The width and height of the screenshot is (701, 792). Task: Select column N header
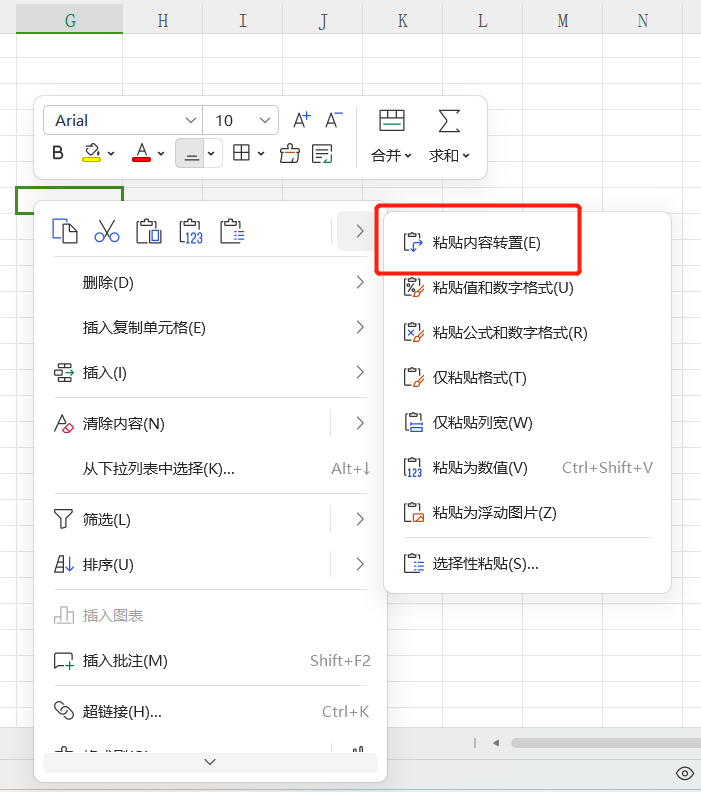click(x=642, y=20)
